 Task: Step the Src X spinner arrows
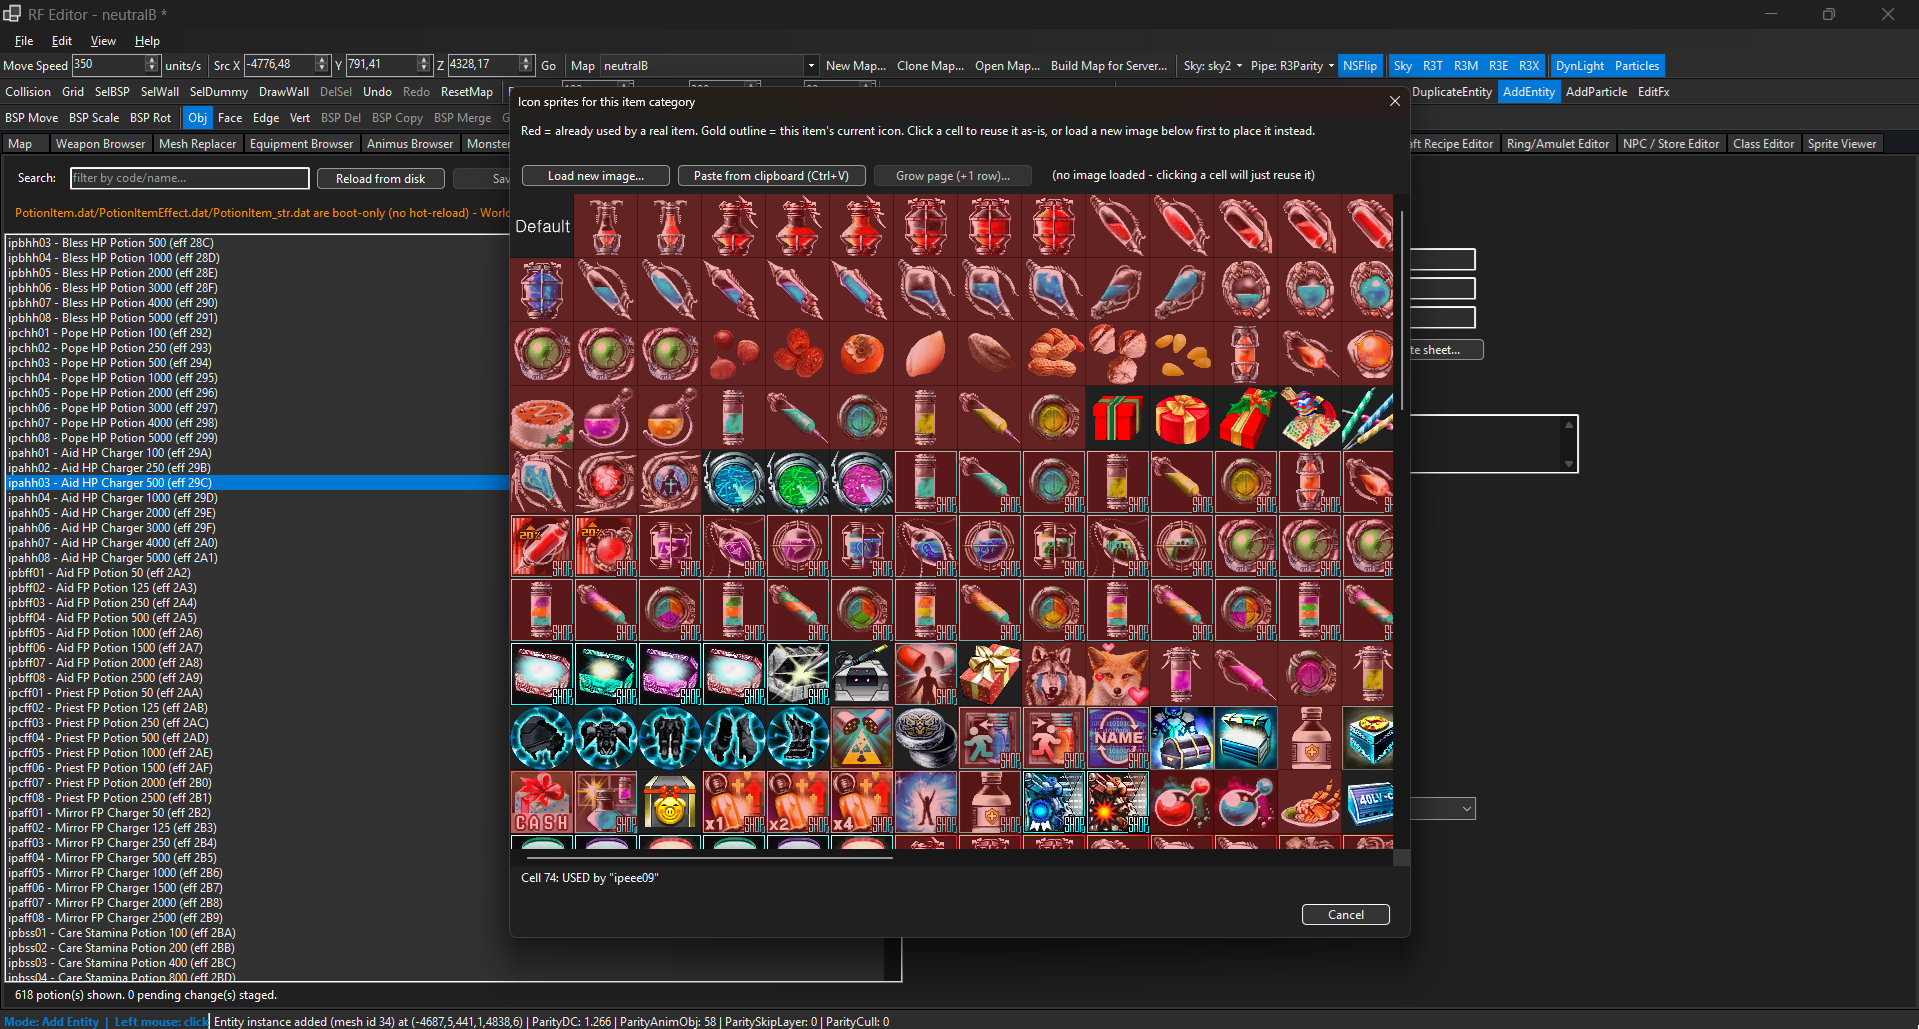click(x=322, y=65)
